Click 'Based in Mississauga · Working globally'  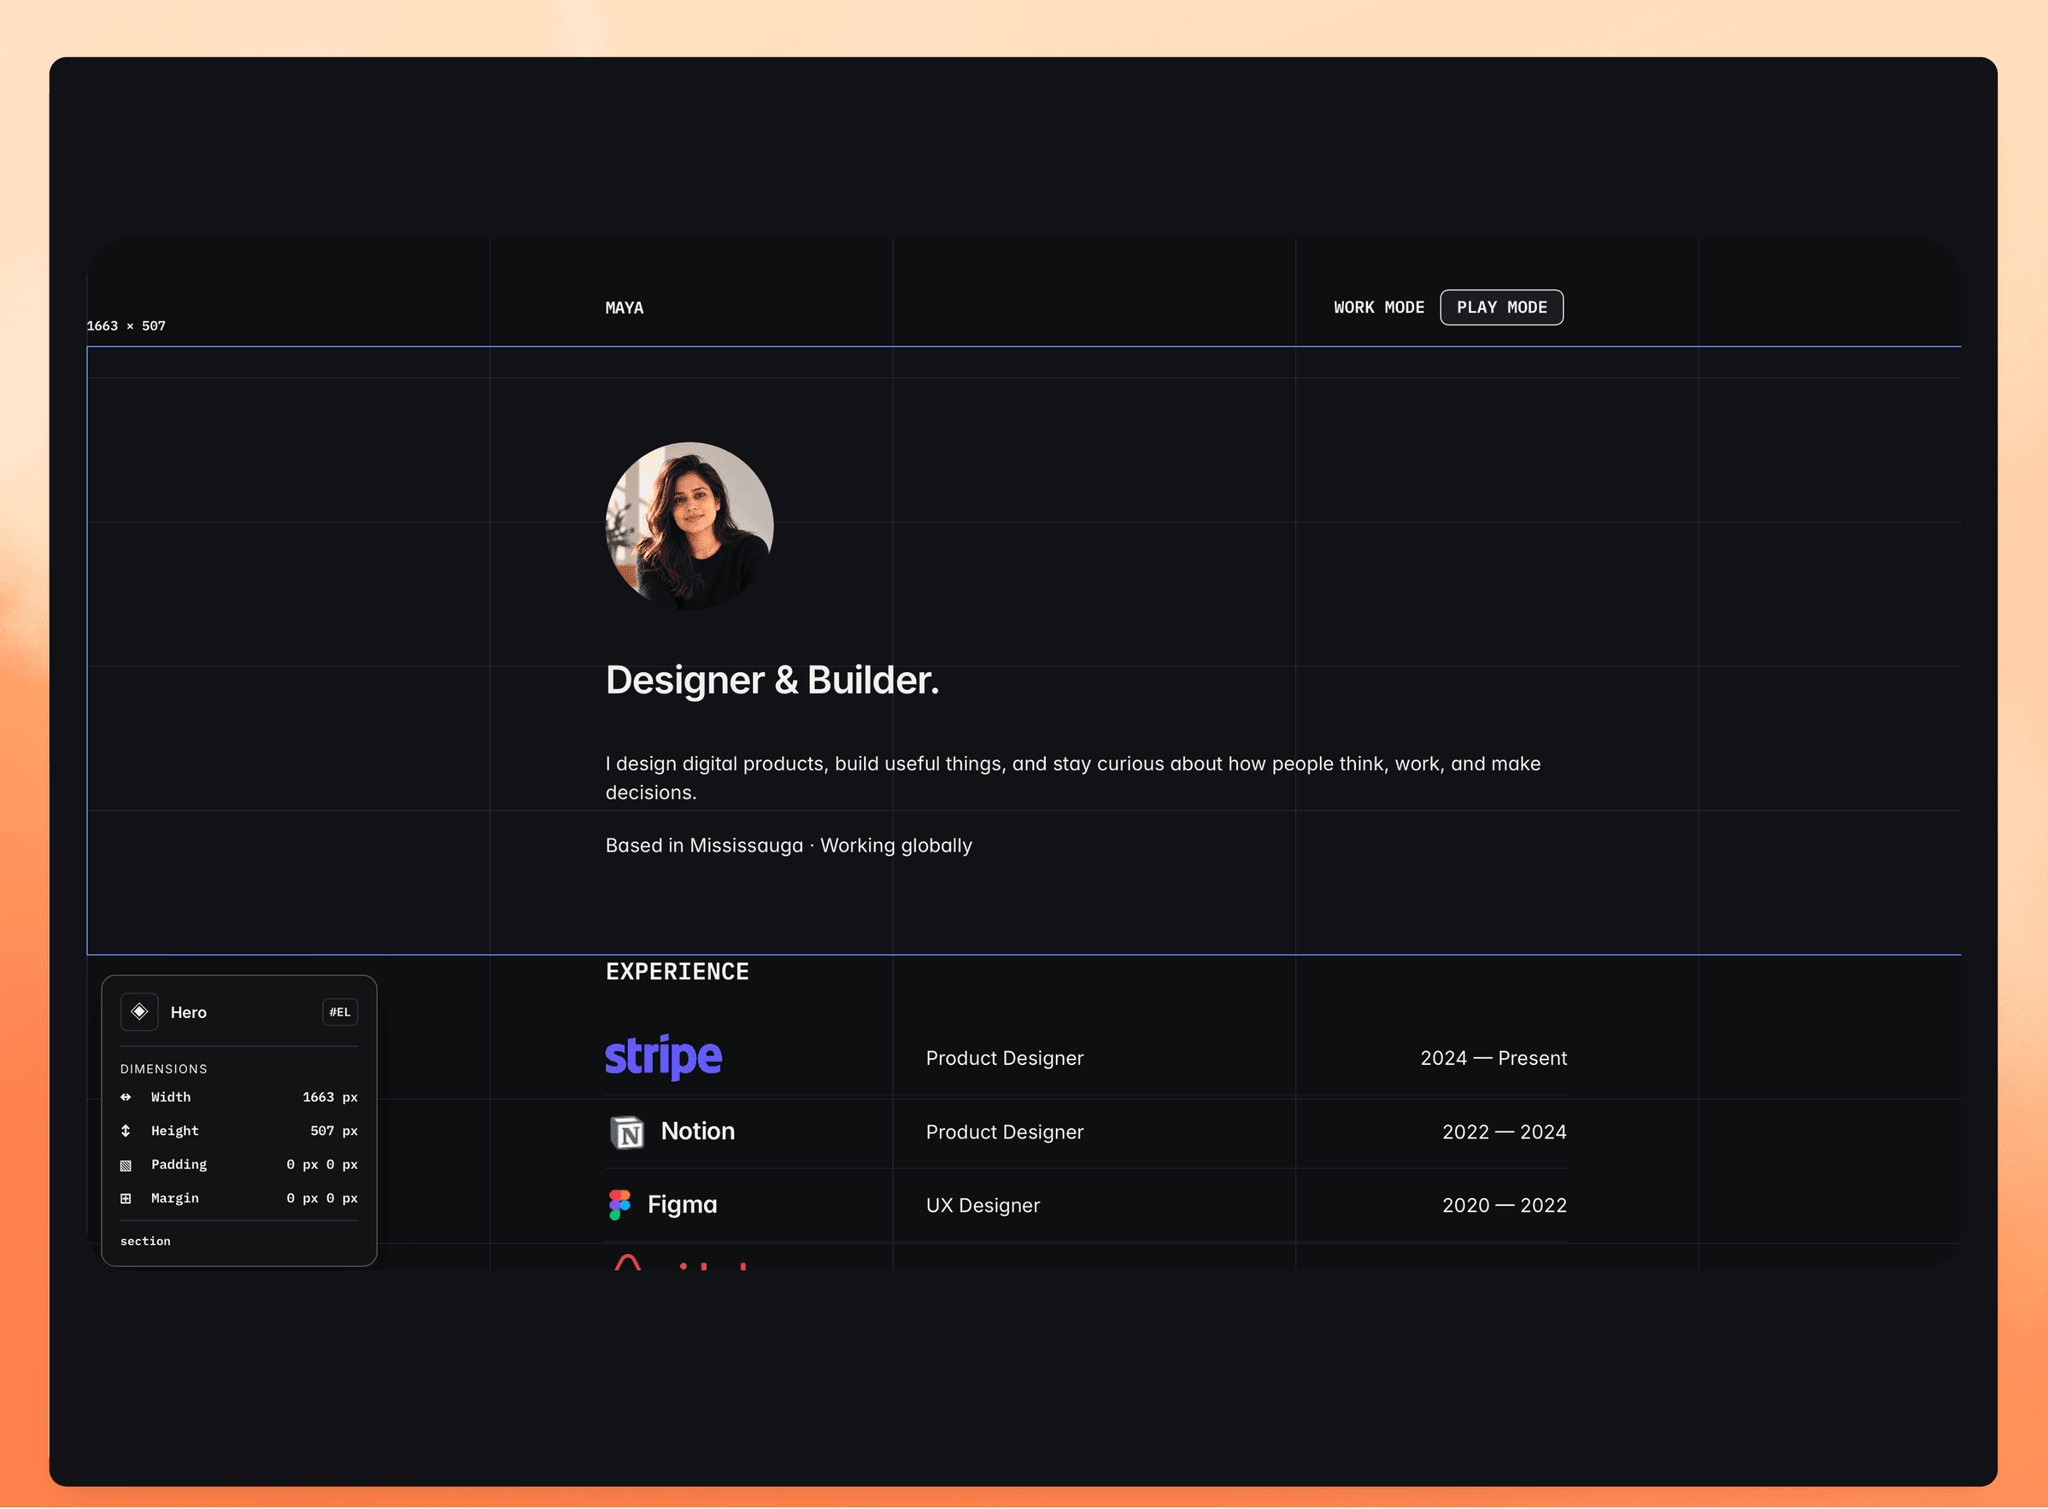point(789,846)
